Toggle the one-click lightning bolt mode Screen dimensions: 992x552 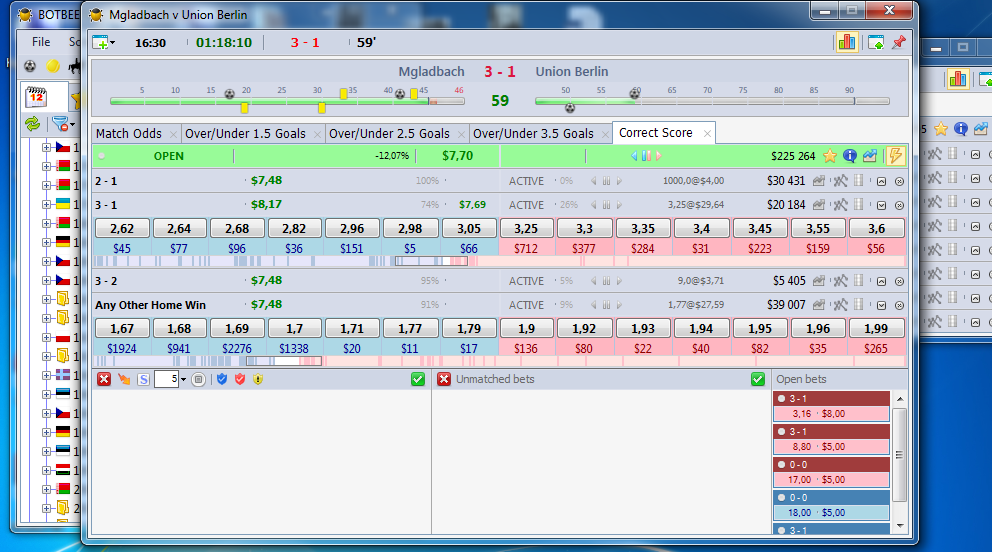pos(895,156)
